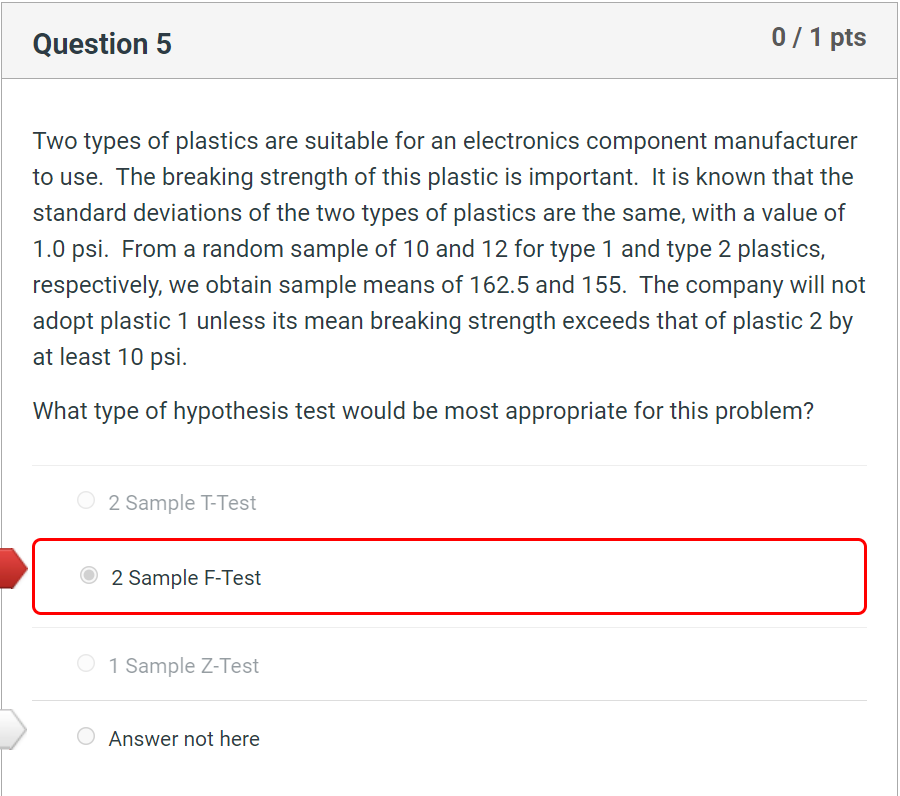Viewport: 900px width, 796px height.
Task: Click inside the red-outlined answer box
Action: 449,577
